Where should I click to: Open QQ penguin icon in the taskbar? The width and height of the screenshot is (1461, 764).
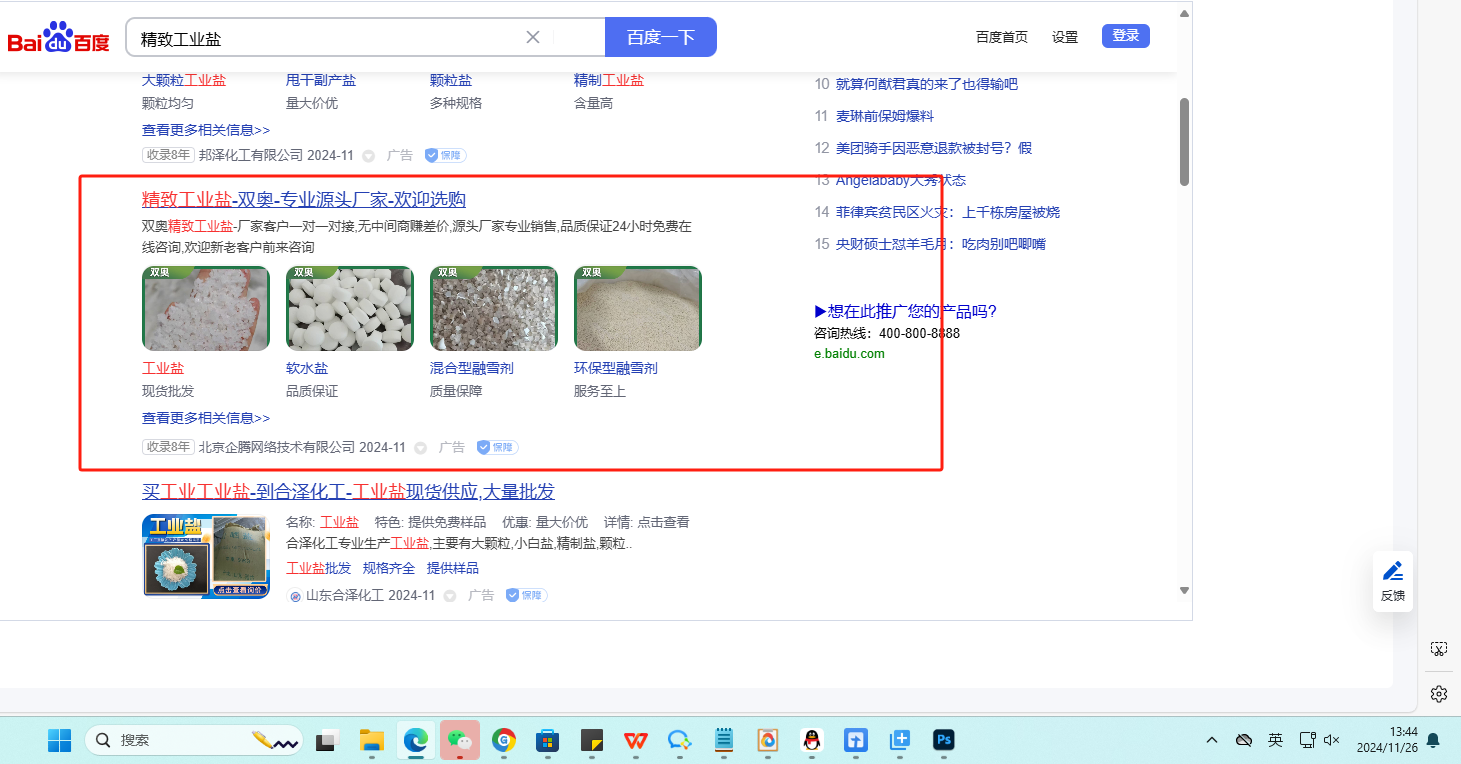coord(812,740)
